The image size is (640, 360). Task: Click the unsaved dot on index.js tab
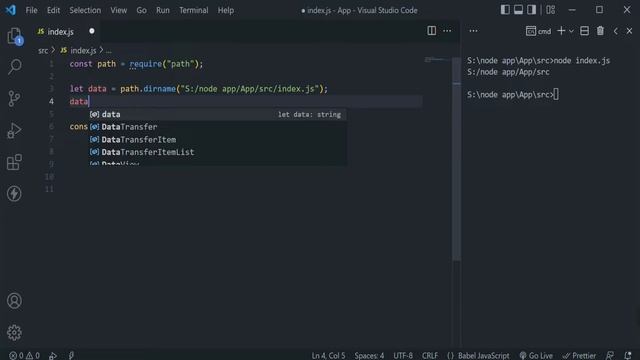click(x=91, y=31)
